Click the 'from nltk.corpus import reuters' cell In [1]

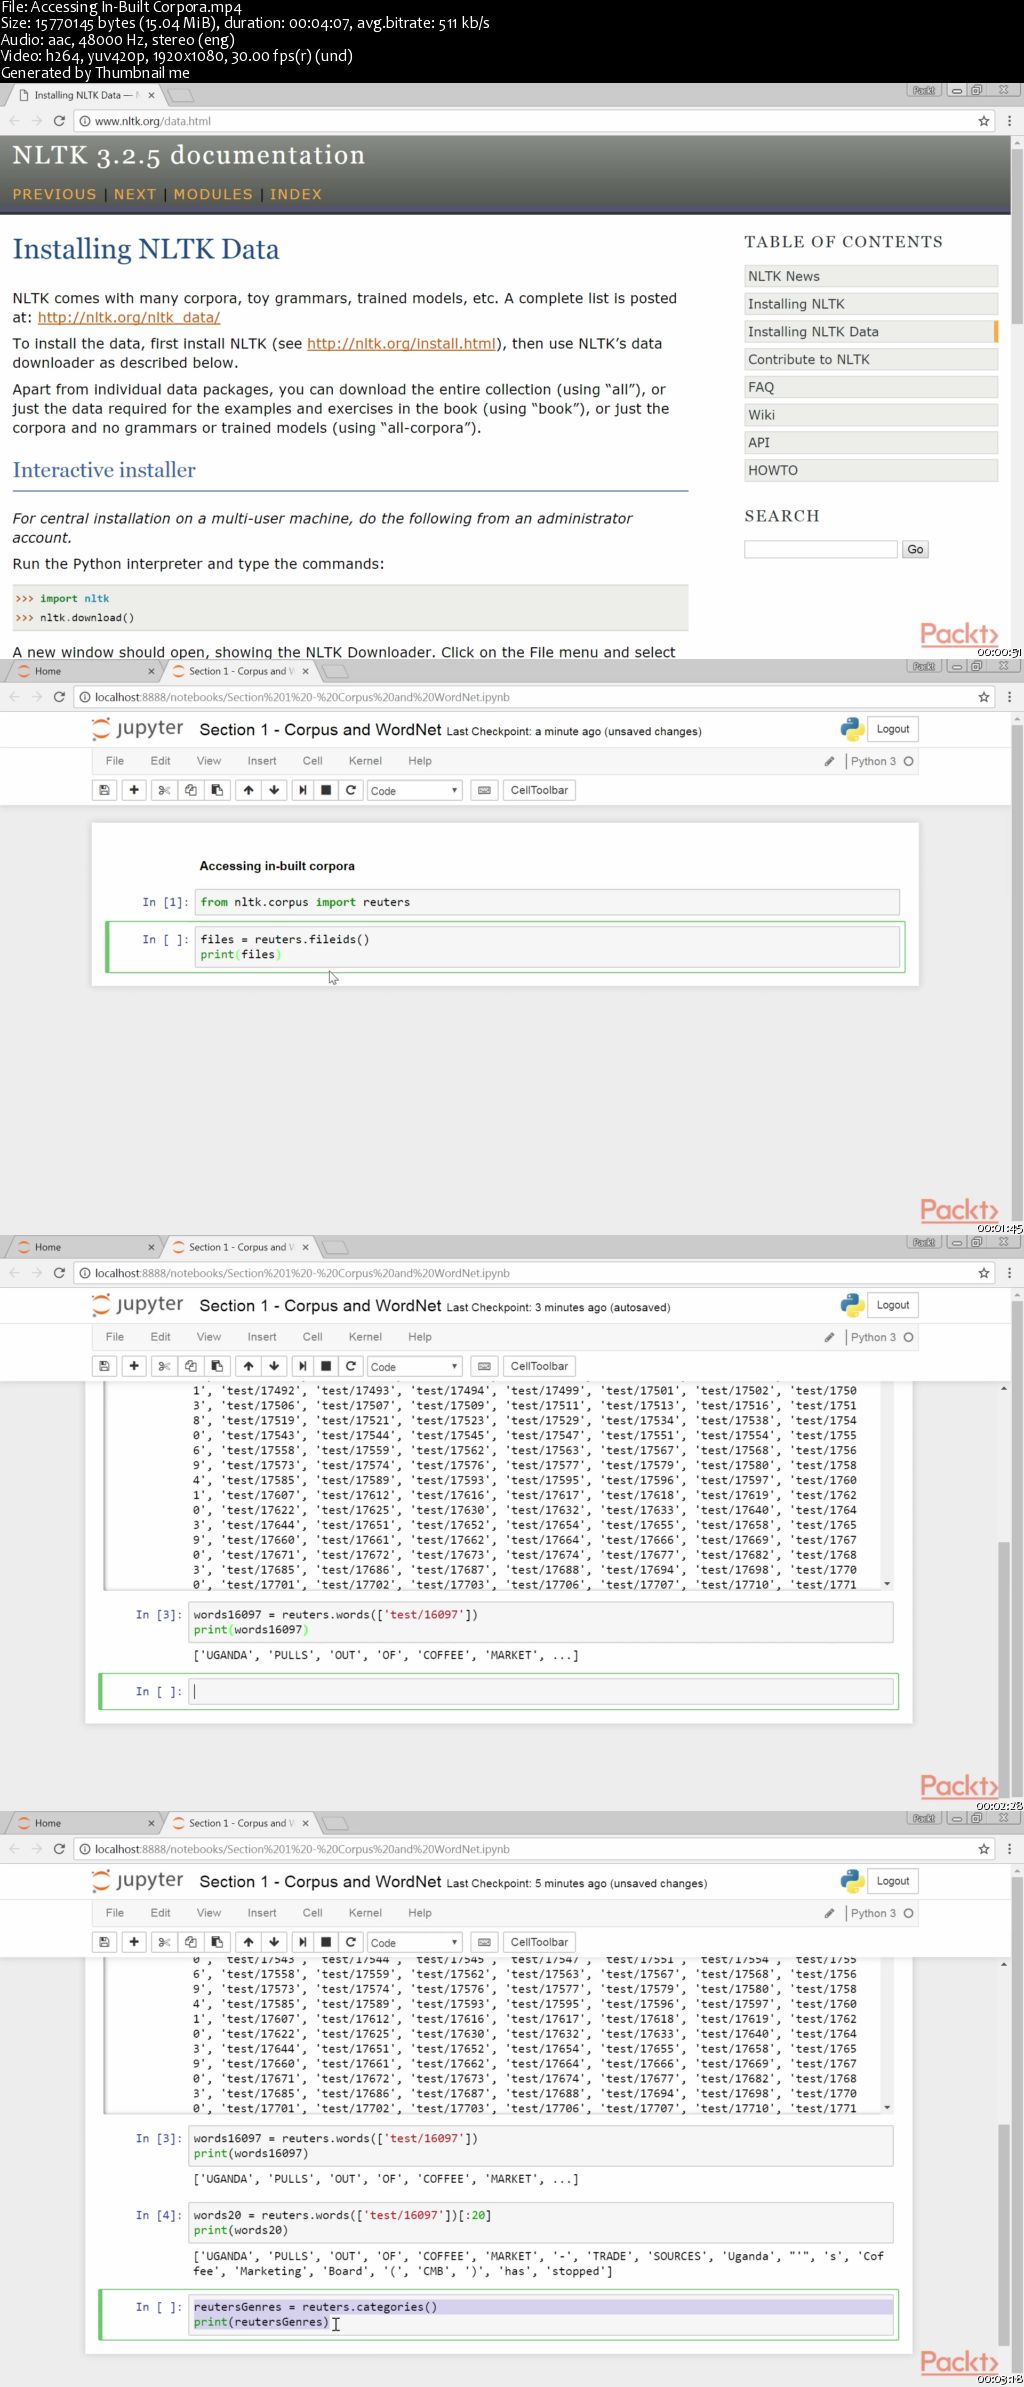coord(547,902)
